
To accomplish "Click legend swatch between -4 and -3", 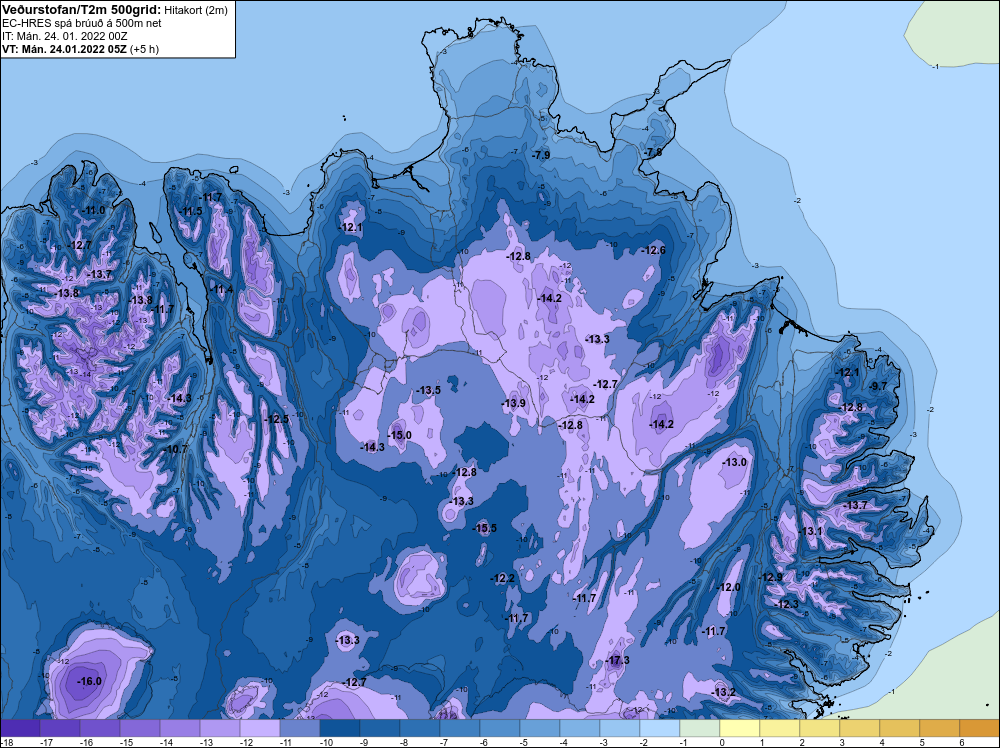I will pos(580,728).
